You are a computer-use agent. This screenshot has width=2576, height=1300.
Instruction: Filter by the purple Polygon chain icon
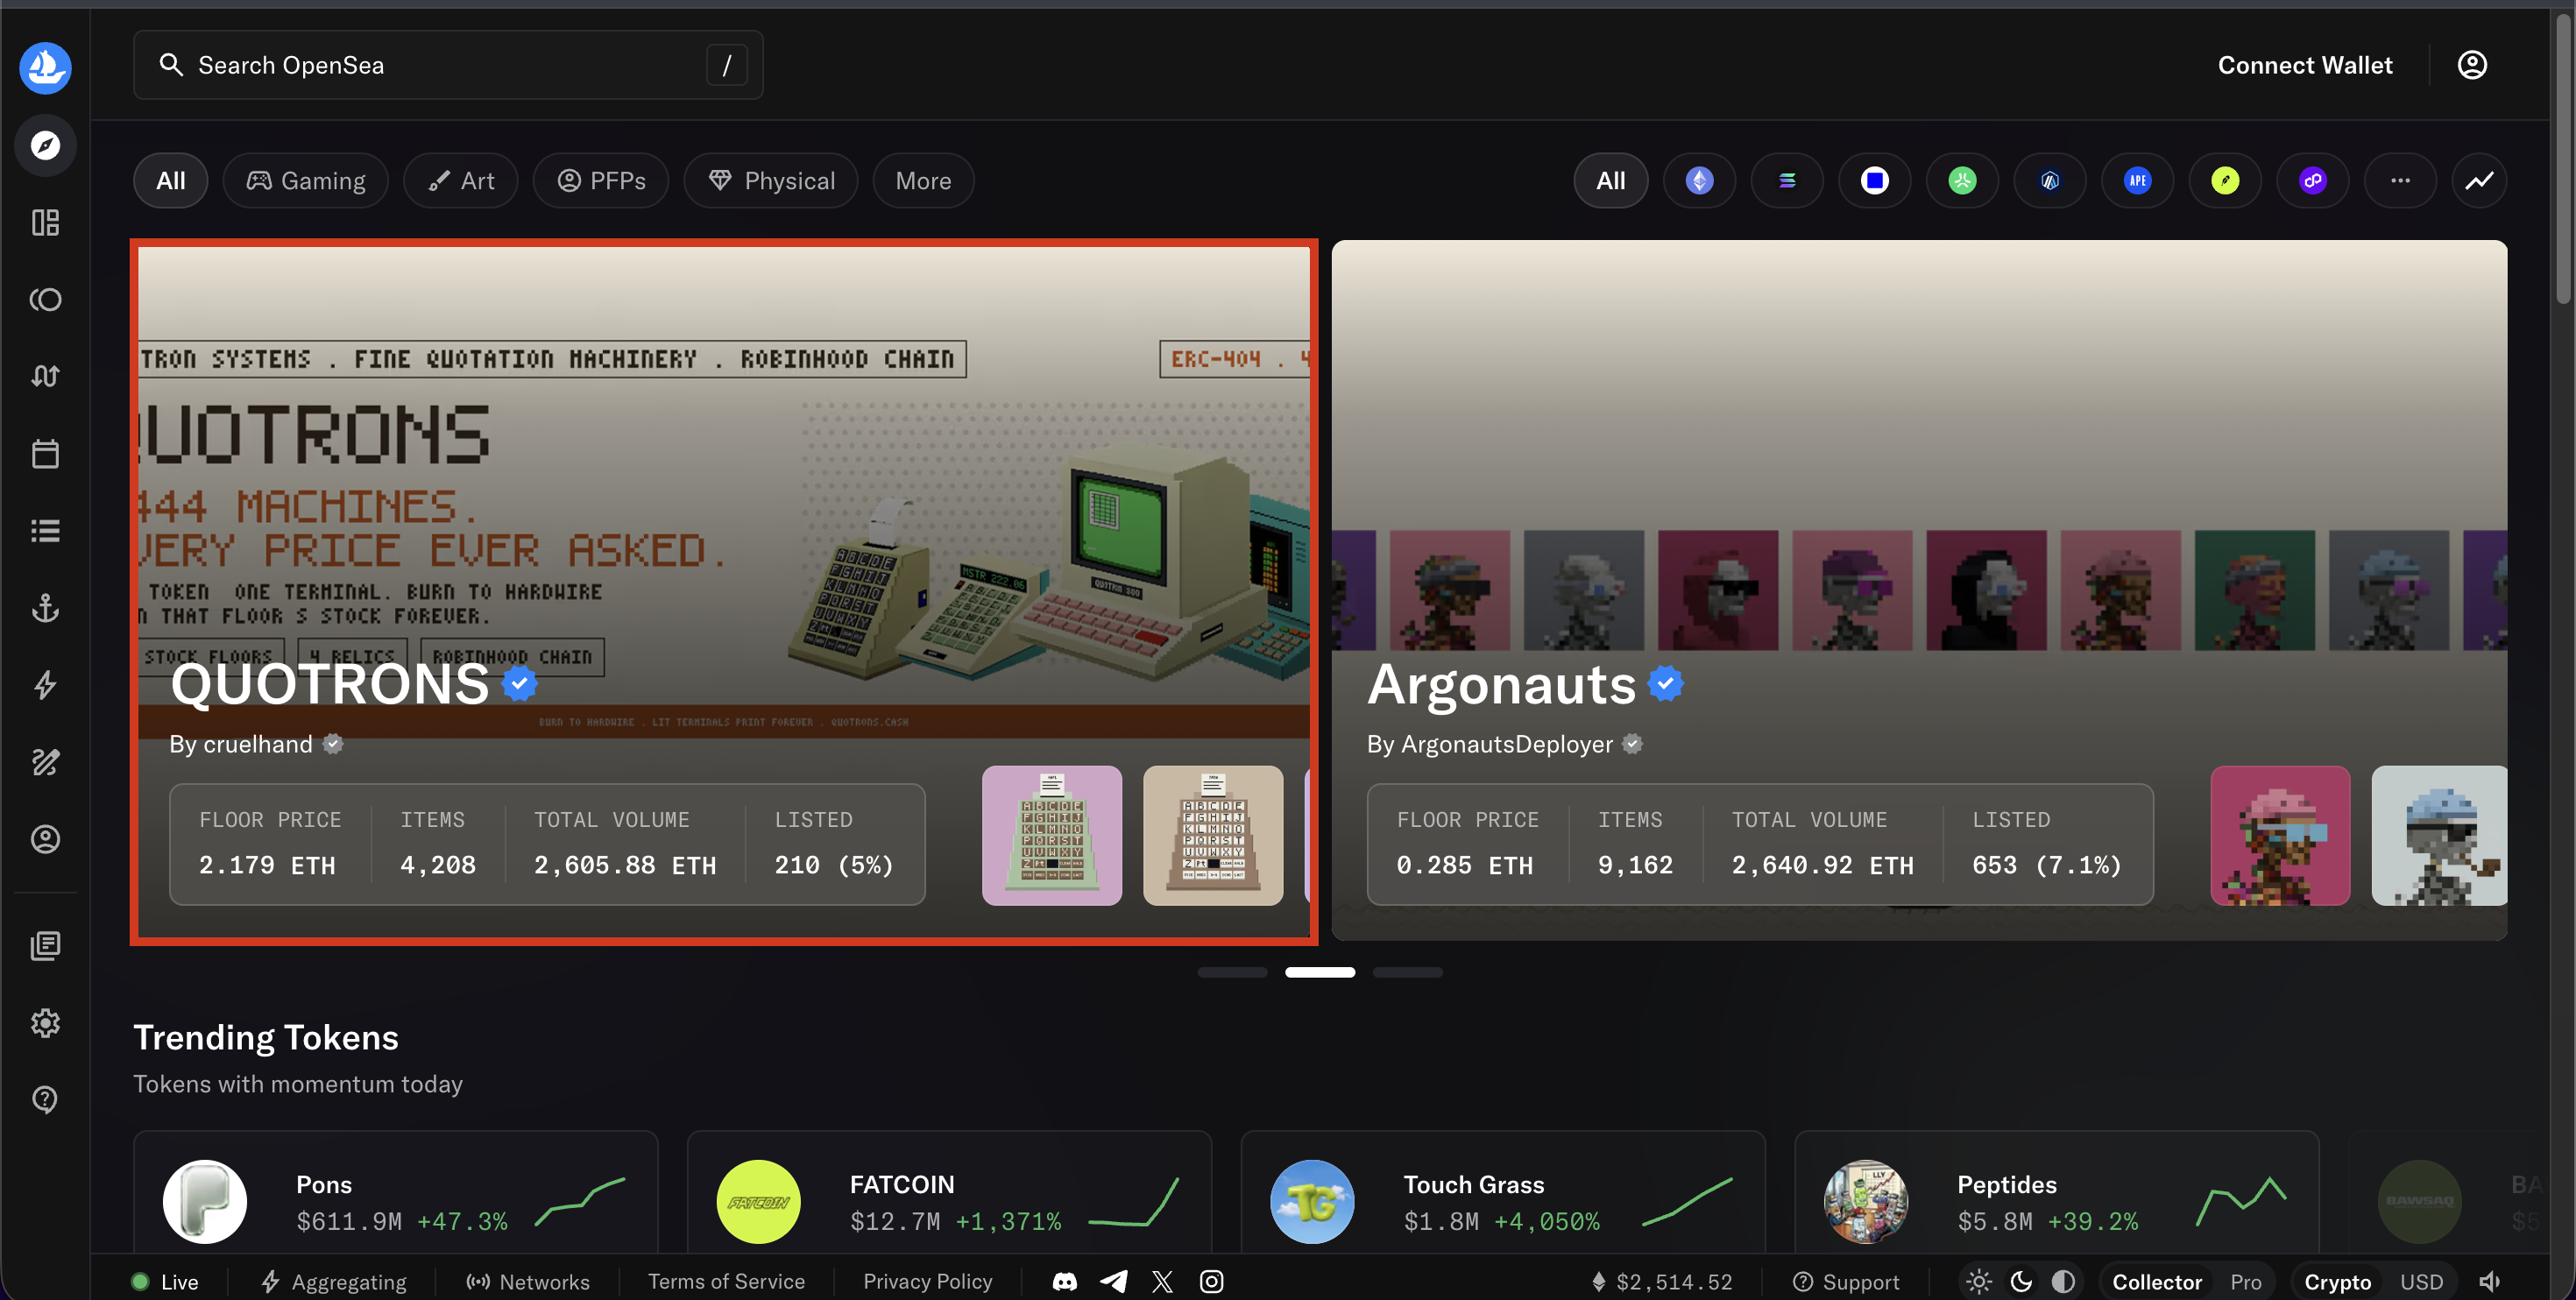coord(2312,181)
